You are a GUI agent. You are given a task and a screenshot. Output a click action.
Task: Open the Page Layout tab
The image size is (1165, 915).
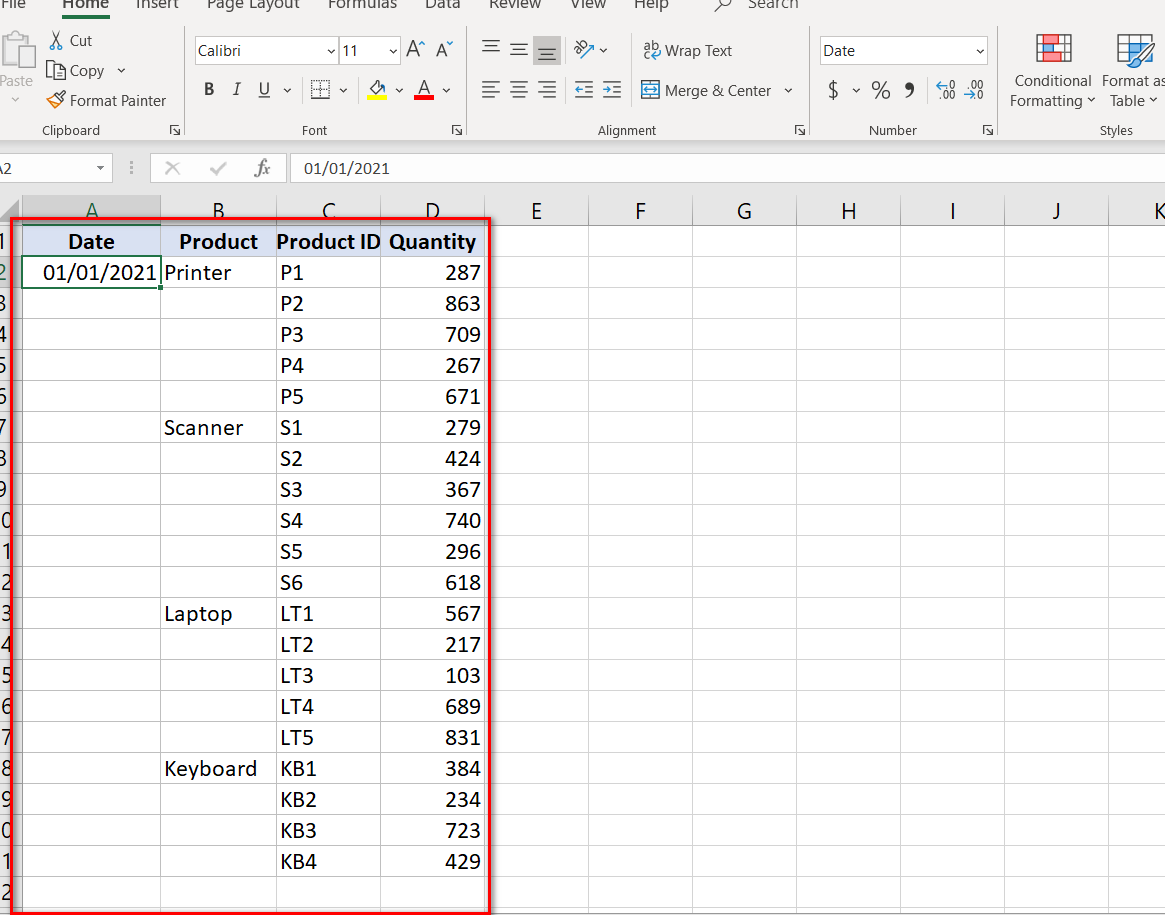253,5
